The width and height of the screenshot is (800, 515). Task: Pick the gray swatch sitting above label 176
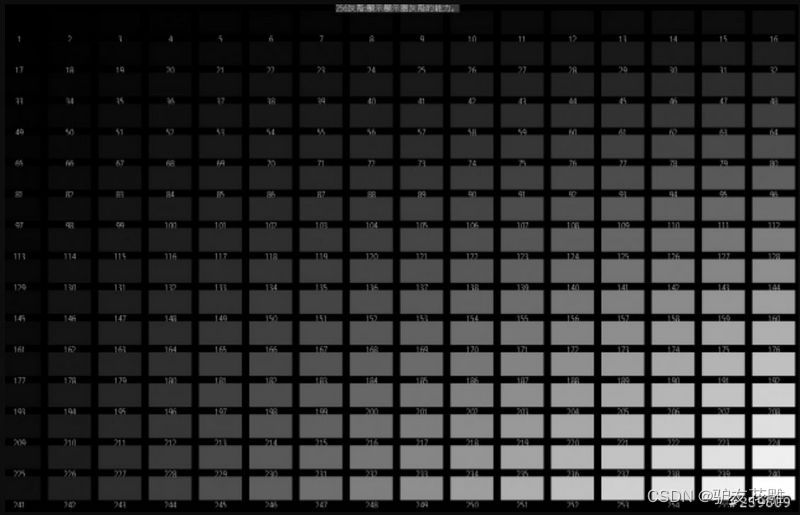tap(773, 333)
